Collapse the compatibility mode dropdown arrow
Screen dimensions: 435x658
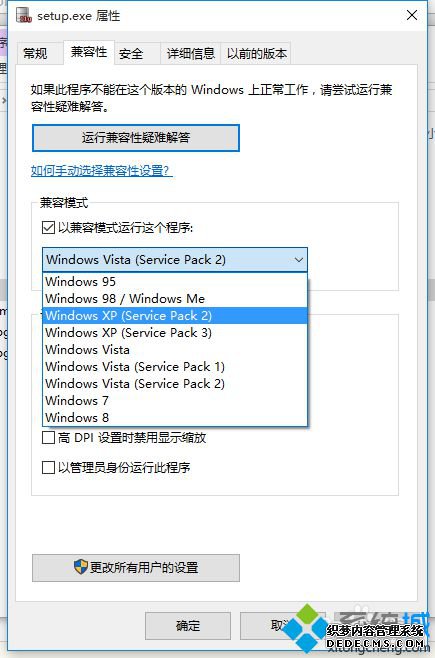click(x=298, y=260)
